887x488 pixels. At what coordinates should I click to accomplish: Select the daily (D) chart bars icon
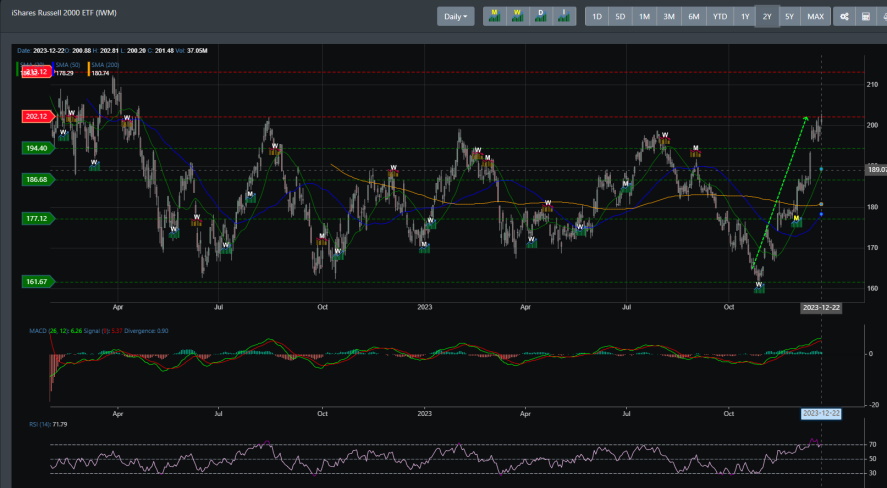(x=541, y=16)
